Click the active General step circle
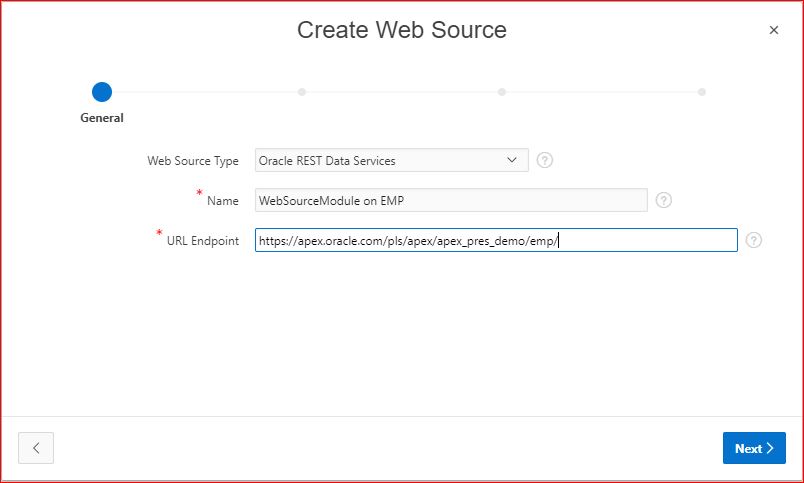The height and width of the screenshot is (483, 804). [102, 92]
